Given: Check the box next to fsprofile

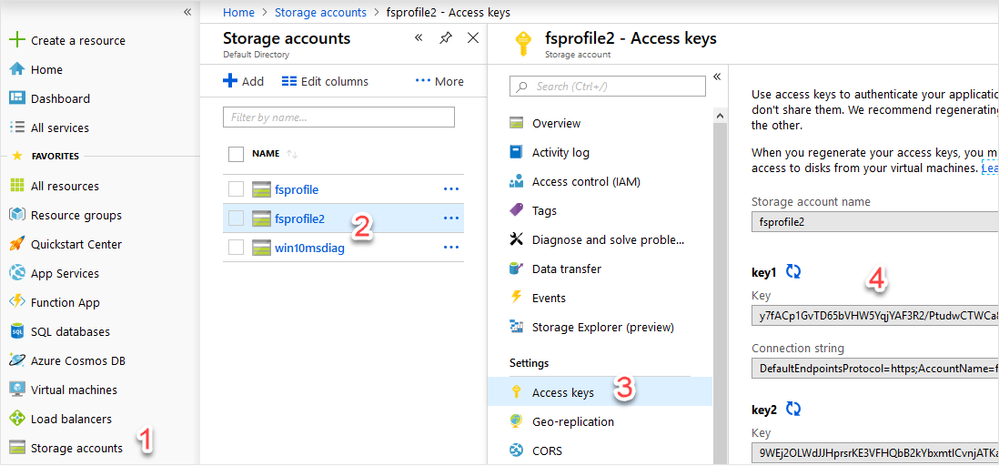Looking at the screenshot, I should point(236,189).
